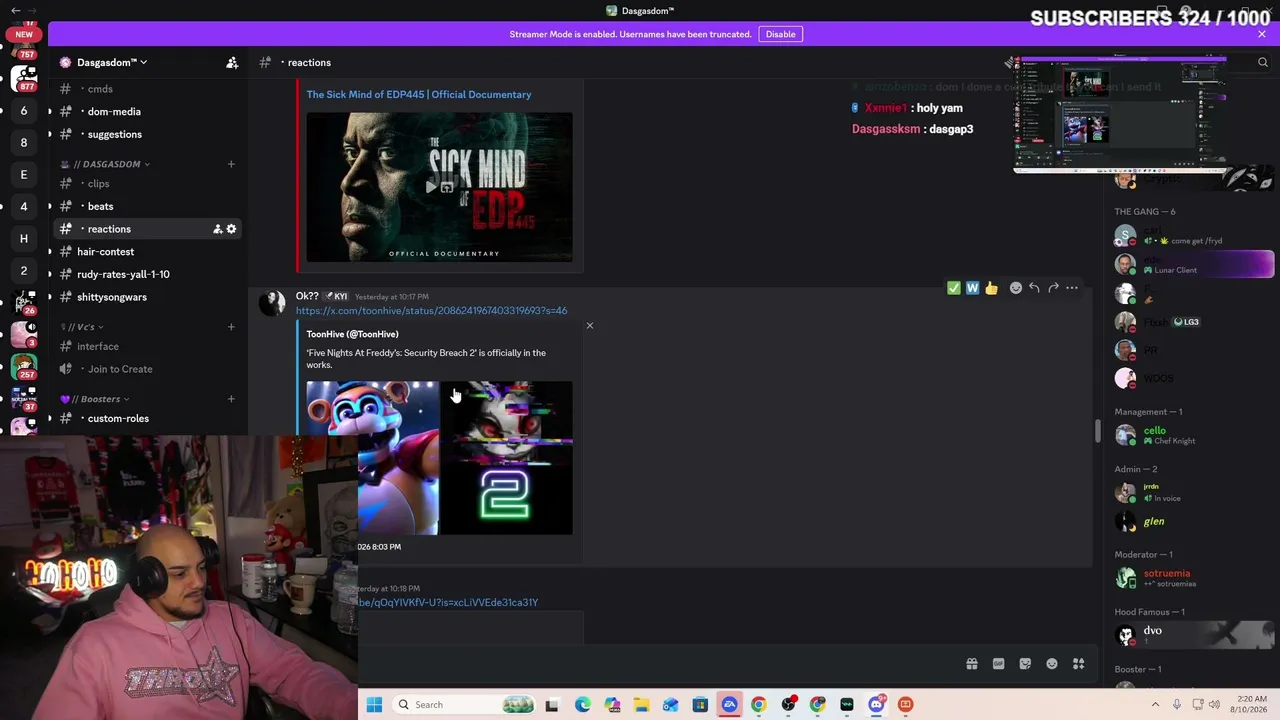Open File Explorer from the taskbar

click(641, 705)
